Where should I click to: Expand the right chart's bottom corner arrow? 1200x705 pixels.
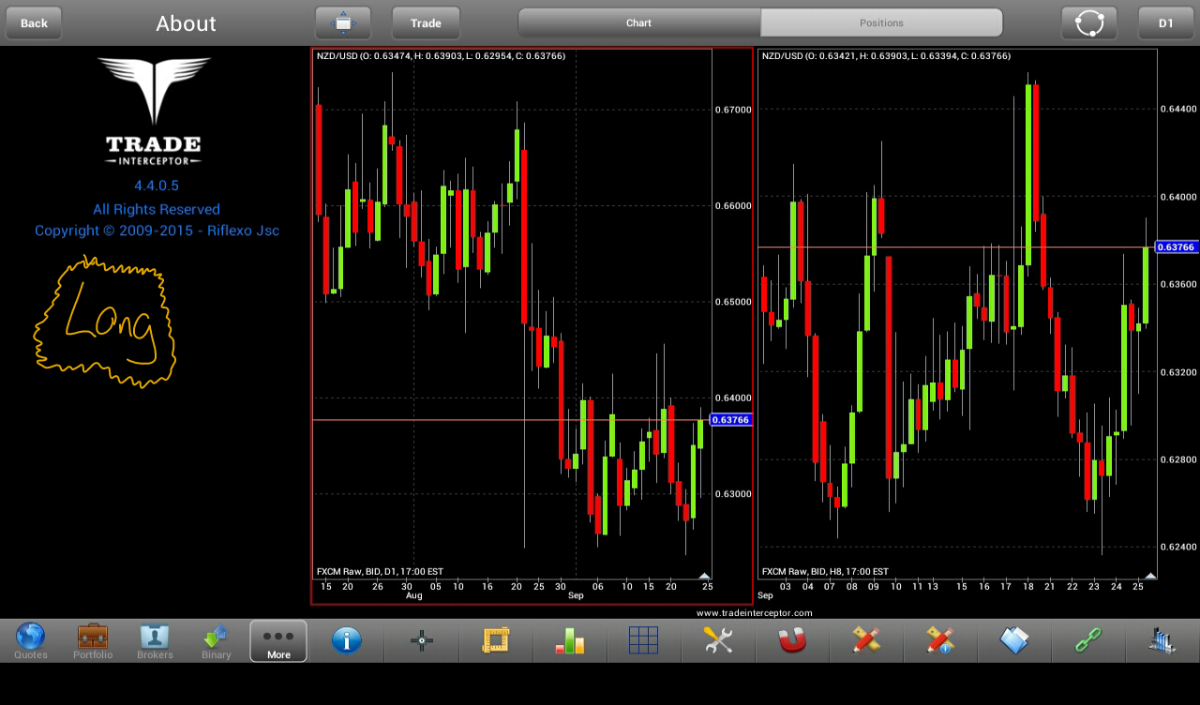[x=1150, y=576]
